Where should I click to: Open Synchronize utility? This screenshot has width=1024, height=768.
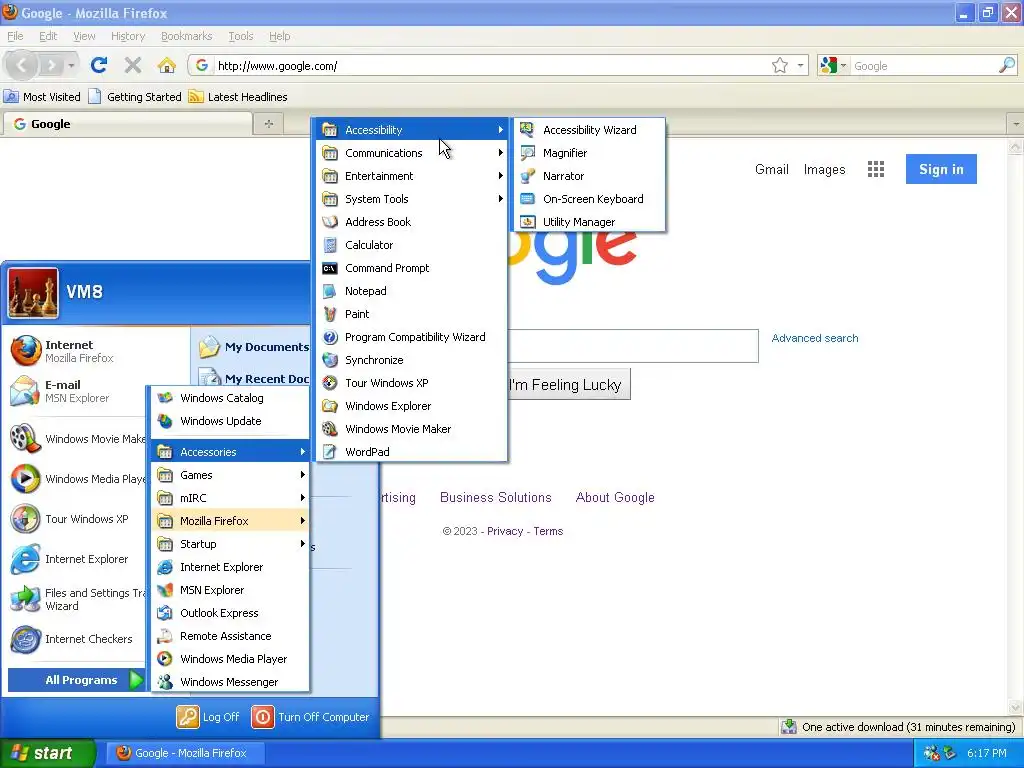tap(411, 360)
